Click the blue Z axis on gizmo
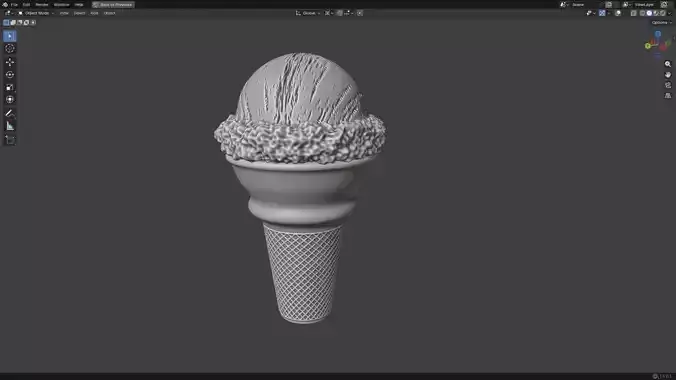 [658, 34]
